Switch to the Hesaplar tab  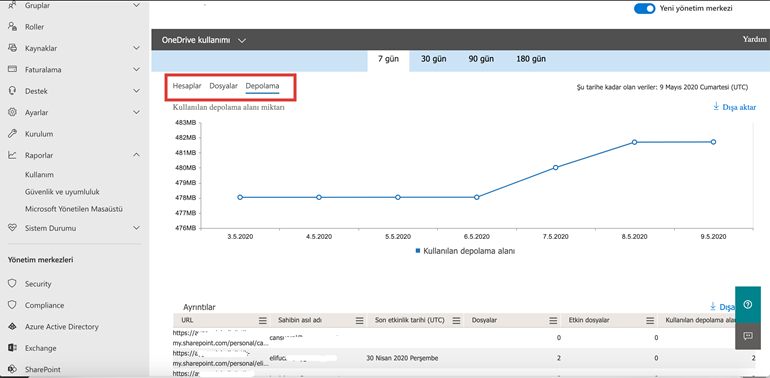pyautogui.click(x=187, y=86)
